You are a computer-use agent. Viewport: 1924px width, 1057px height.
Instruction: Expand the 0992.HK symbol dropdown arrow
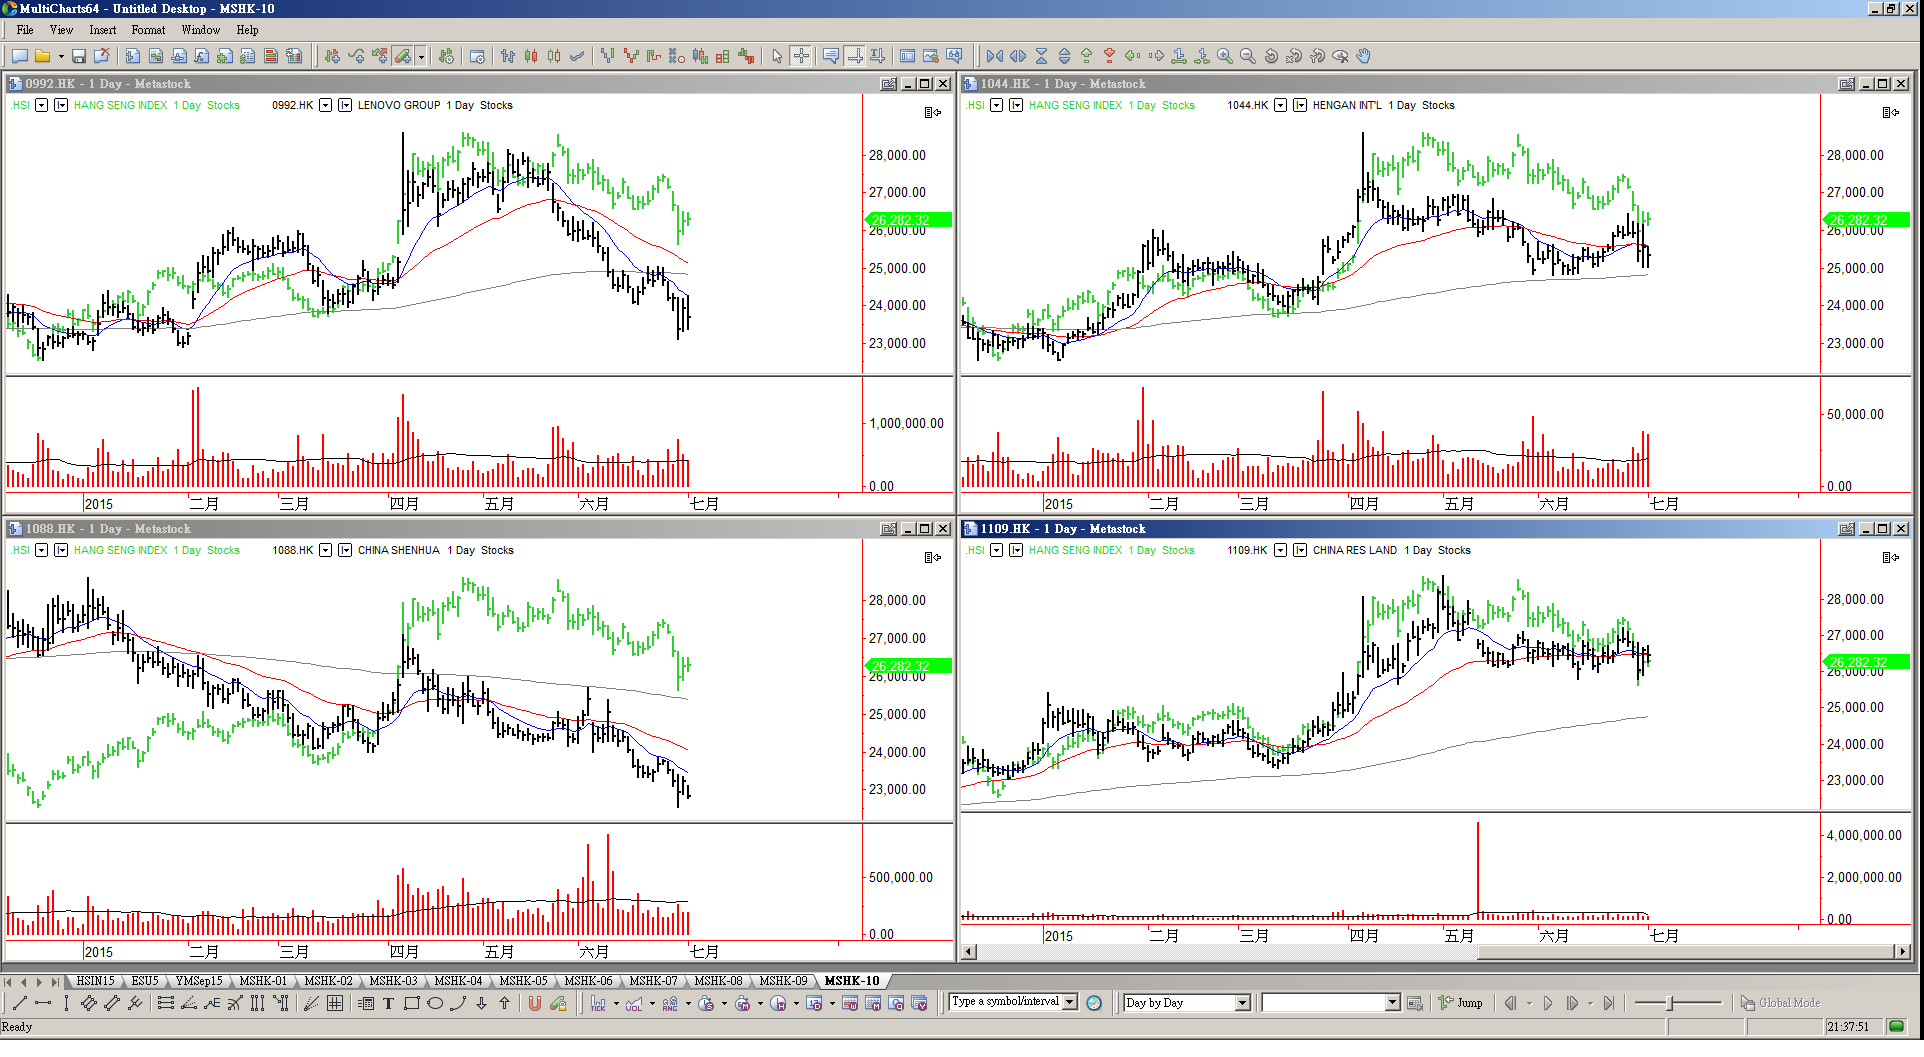(x=326, y=106)
